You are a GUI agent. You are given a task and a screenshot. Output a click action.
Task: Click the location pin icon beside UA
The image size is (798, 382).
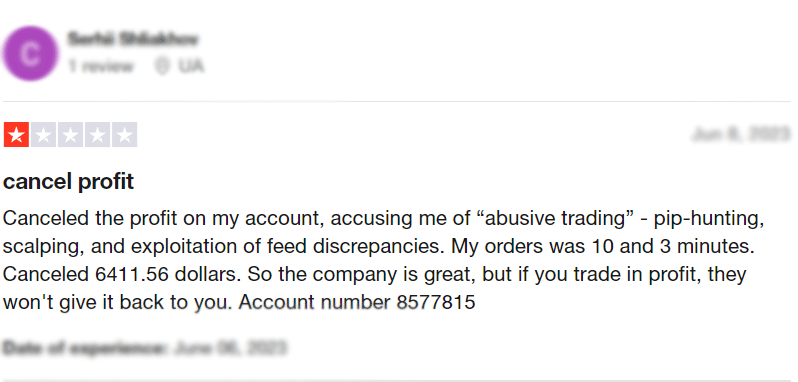(162, 66)
